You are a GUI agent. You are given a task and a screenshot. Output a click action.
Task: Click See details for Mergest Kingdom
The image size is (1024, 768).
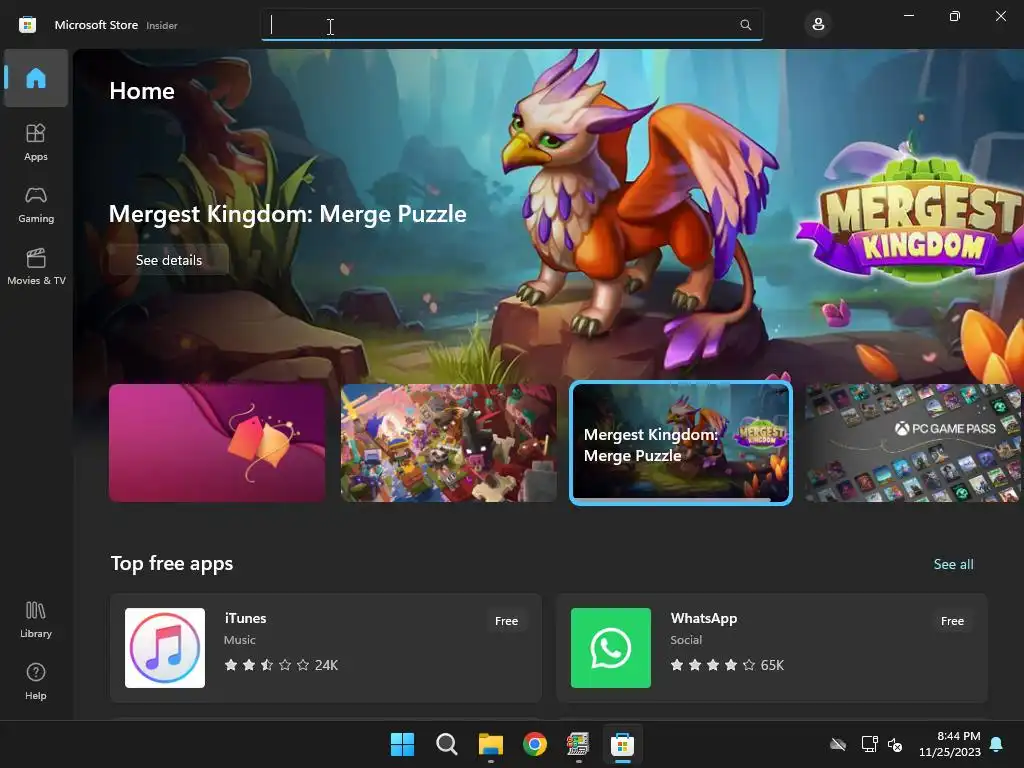point(168,260)
